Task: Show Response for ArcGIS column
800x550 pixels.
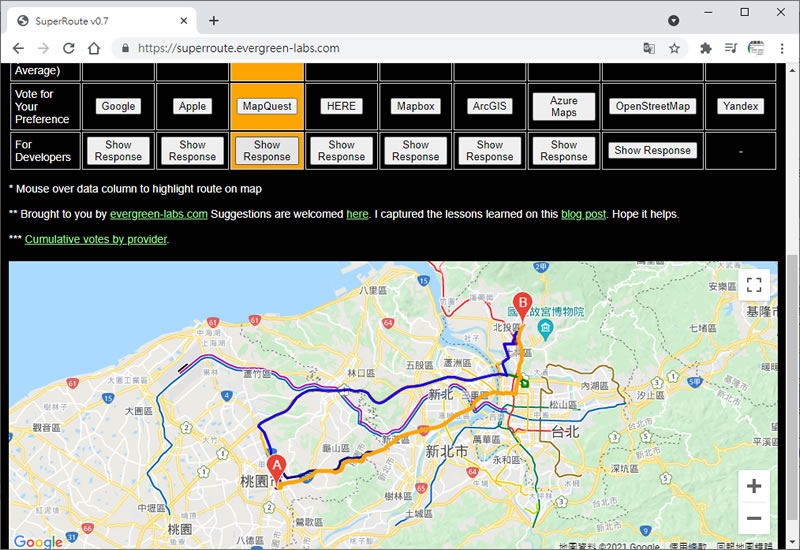Action: pos(490,151)
